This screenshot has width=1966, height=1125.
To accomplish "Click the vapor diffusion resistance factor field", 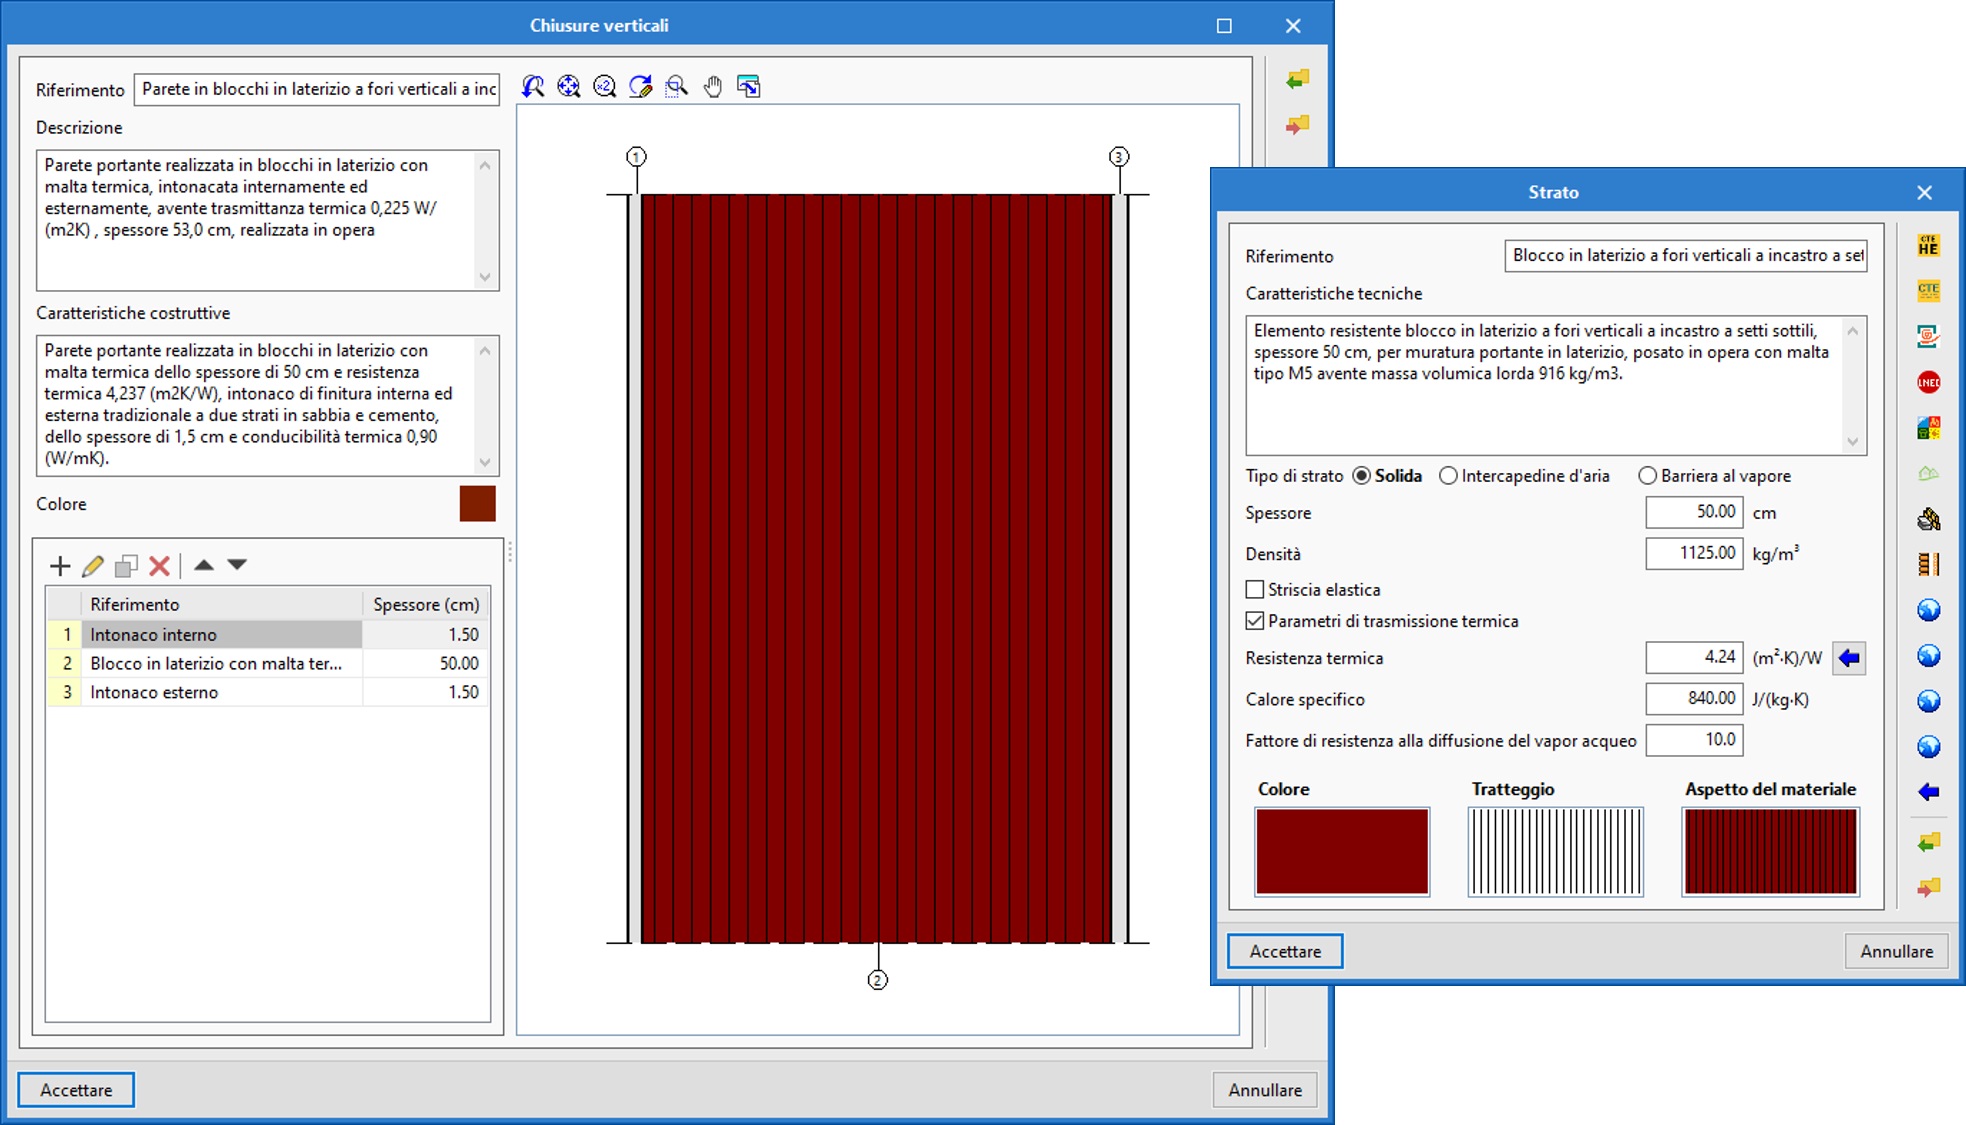I will pos(1694,740).
